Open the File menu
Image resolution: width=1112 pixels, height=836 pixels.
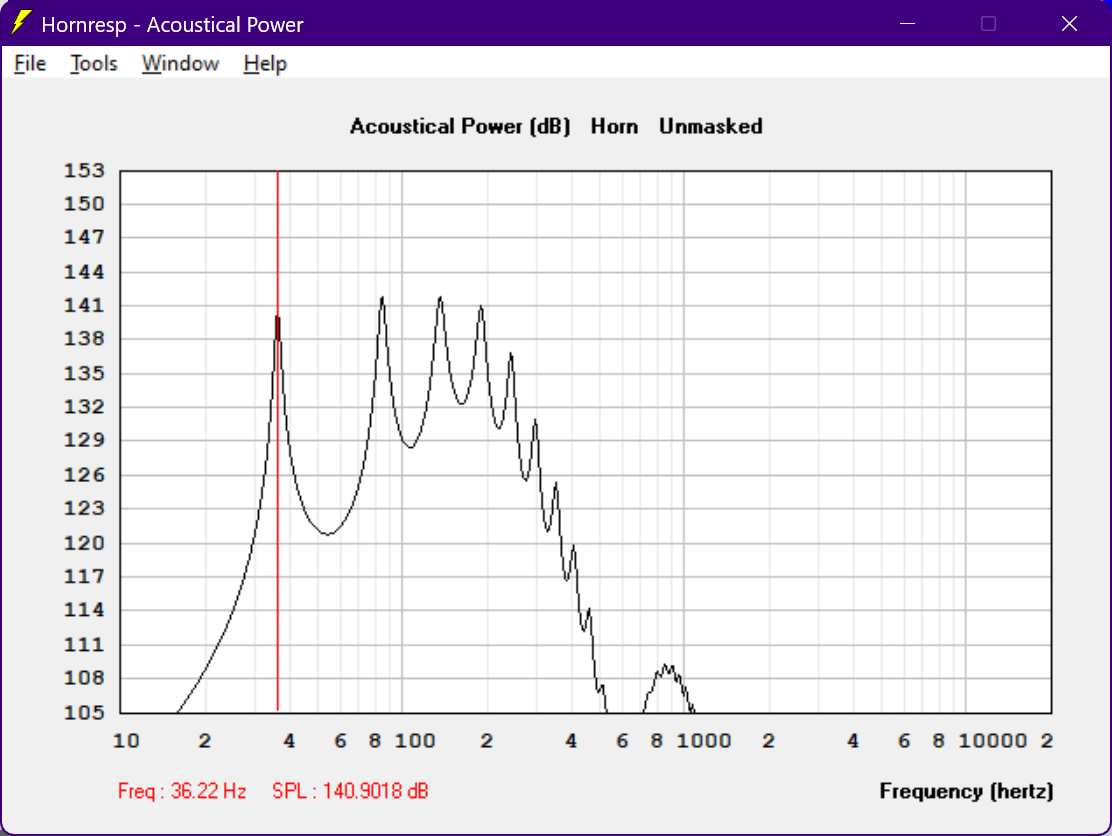(30, 64)
